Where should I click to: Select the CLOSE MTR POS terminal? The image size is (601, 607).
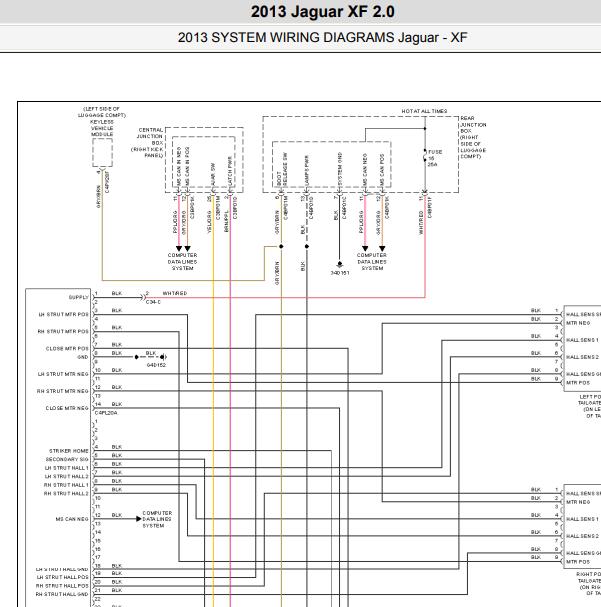[x=67, y=348]
